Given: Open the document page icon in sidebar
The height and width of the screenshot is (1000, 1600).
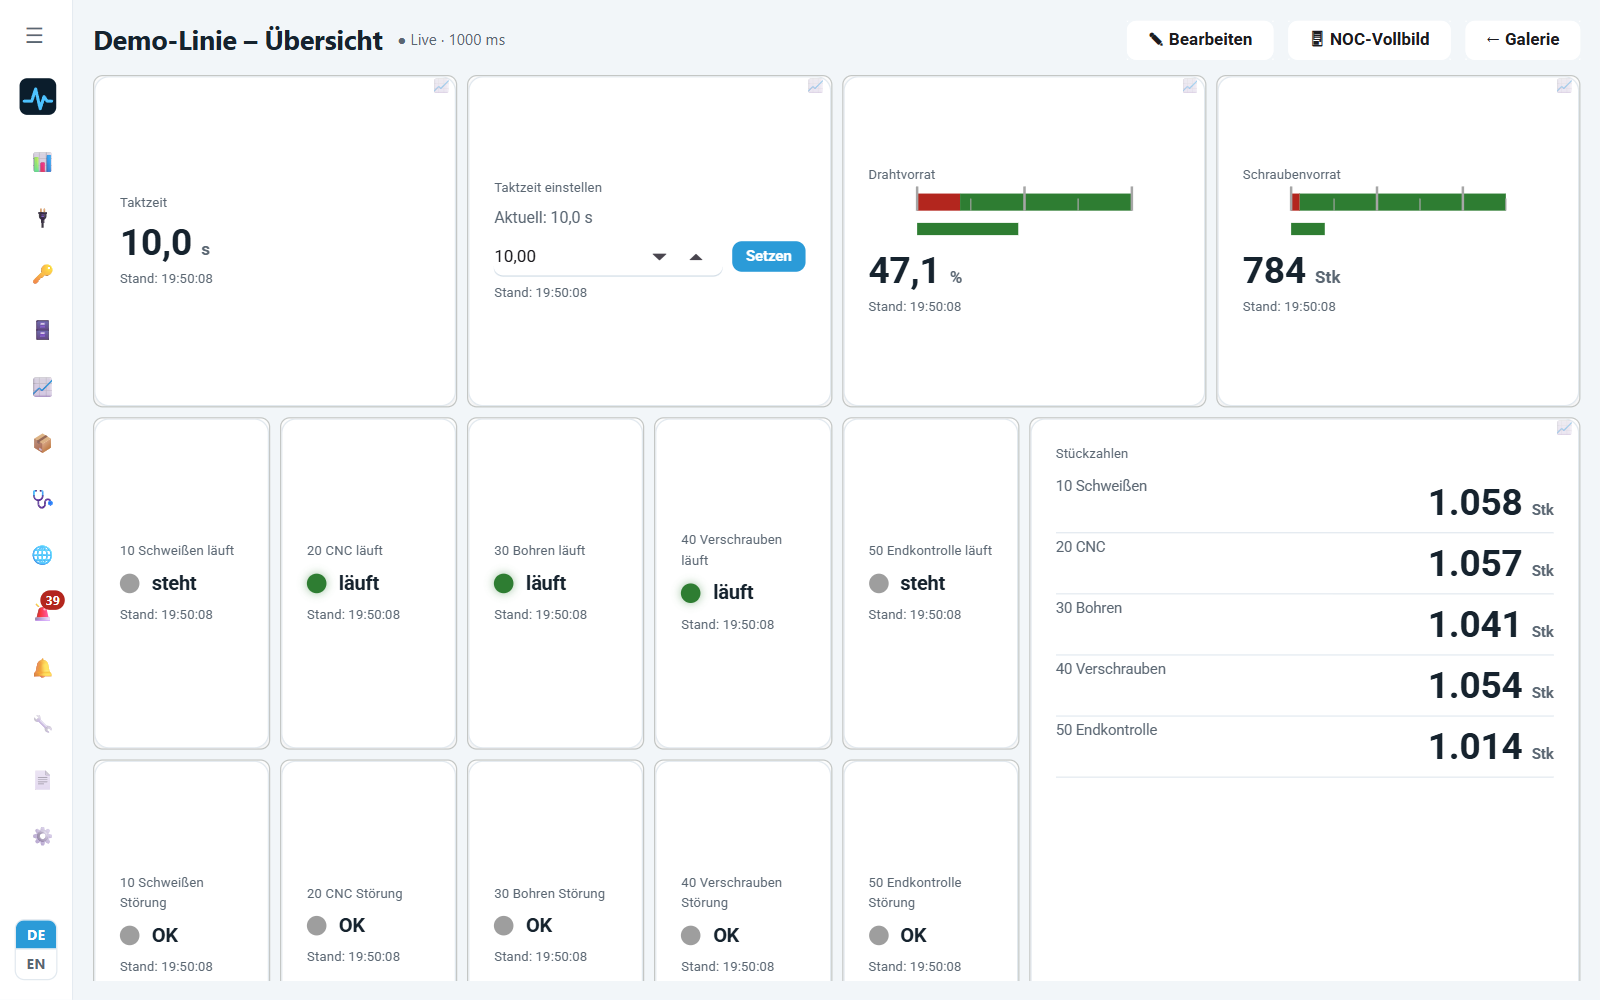Looking at the screenshot, I should (42, 780).
